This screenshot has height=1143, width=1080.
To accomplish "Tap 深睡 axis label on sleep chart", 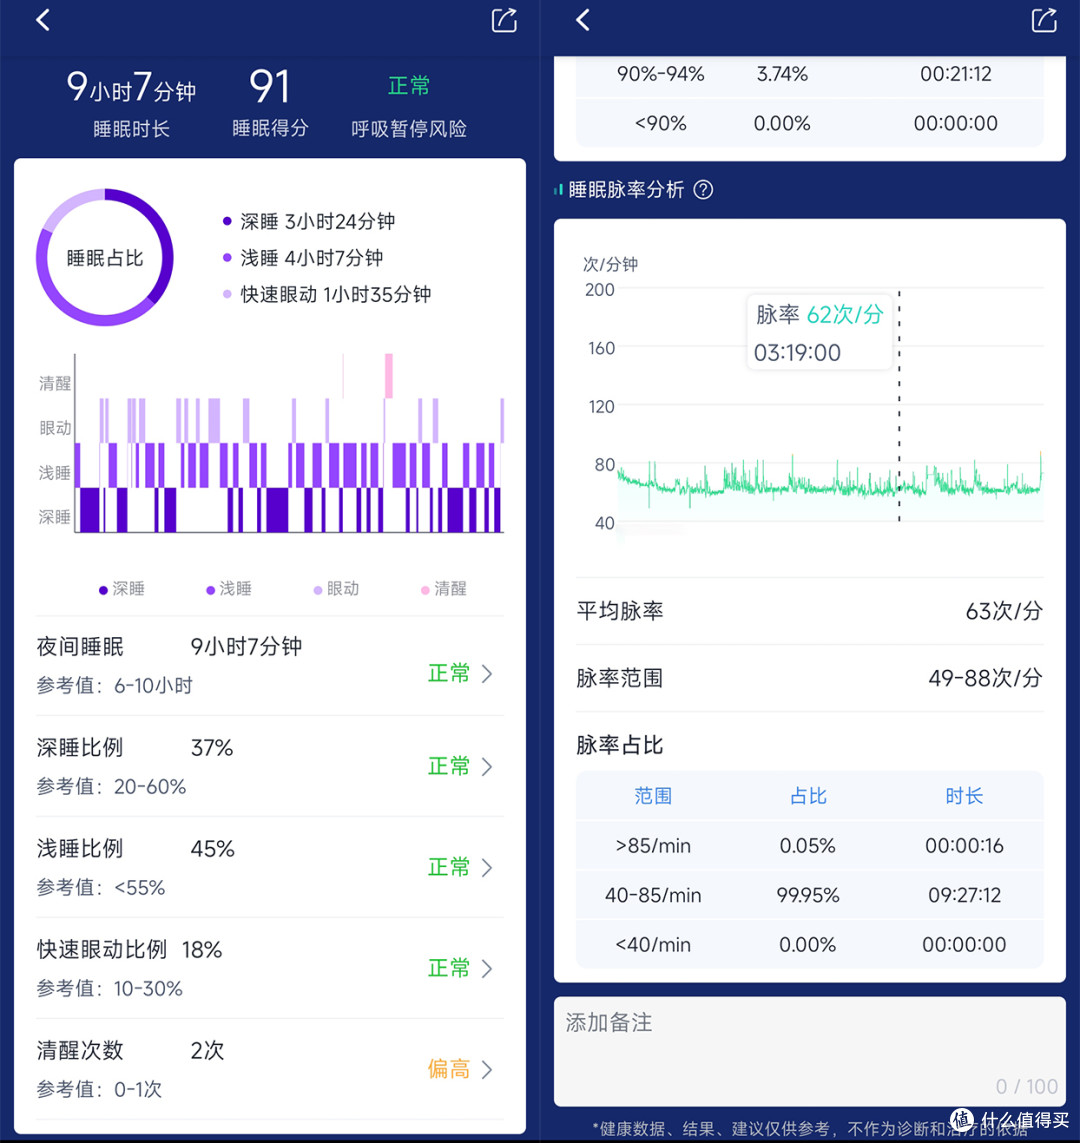I will [x=55, y=518].
